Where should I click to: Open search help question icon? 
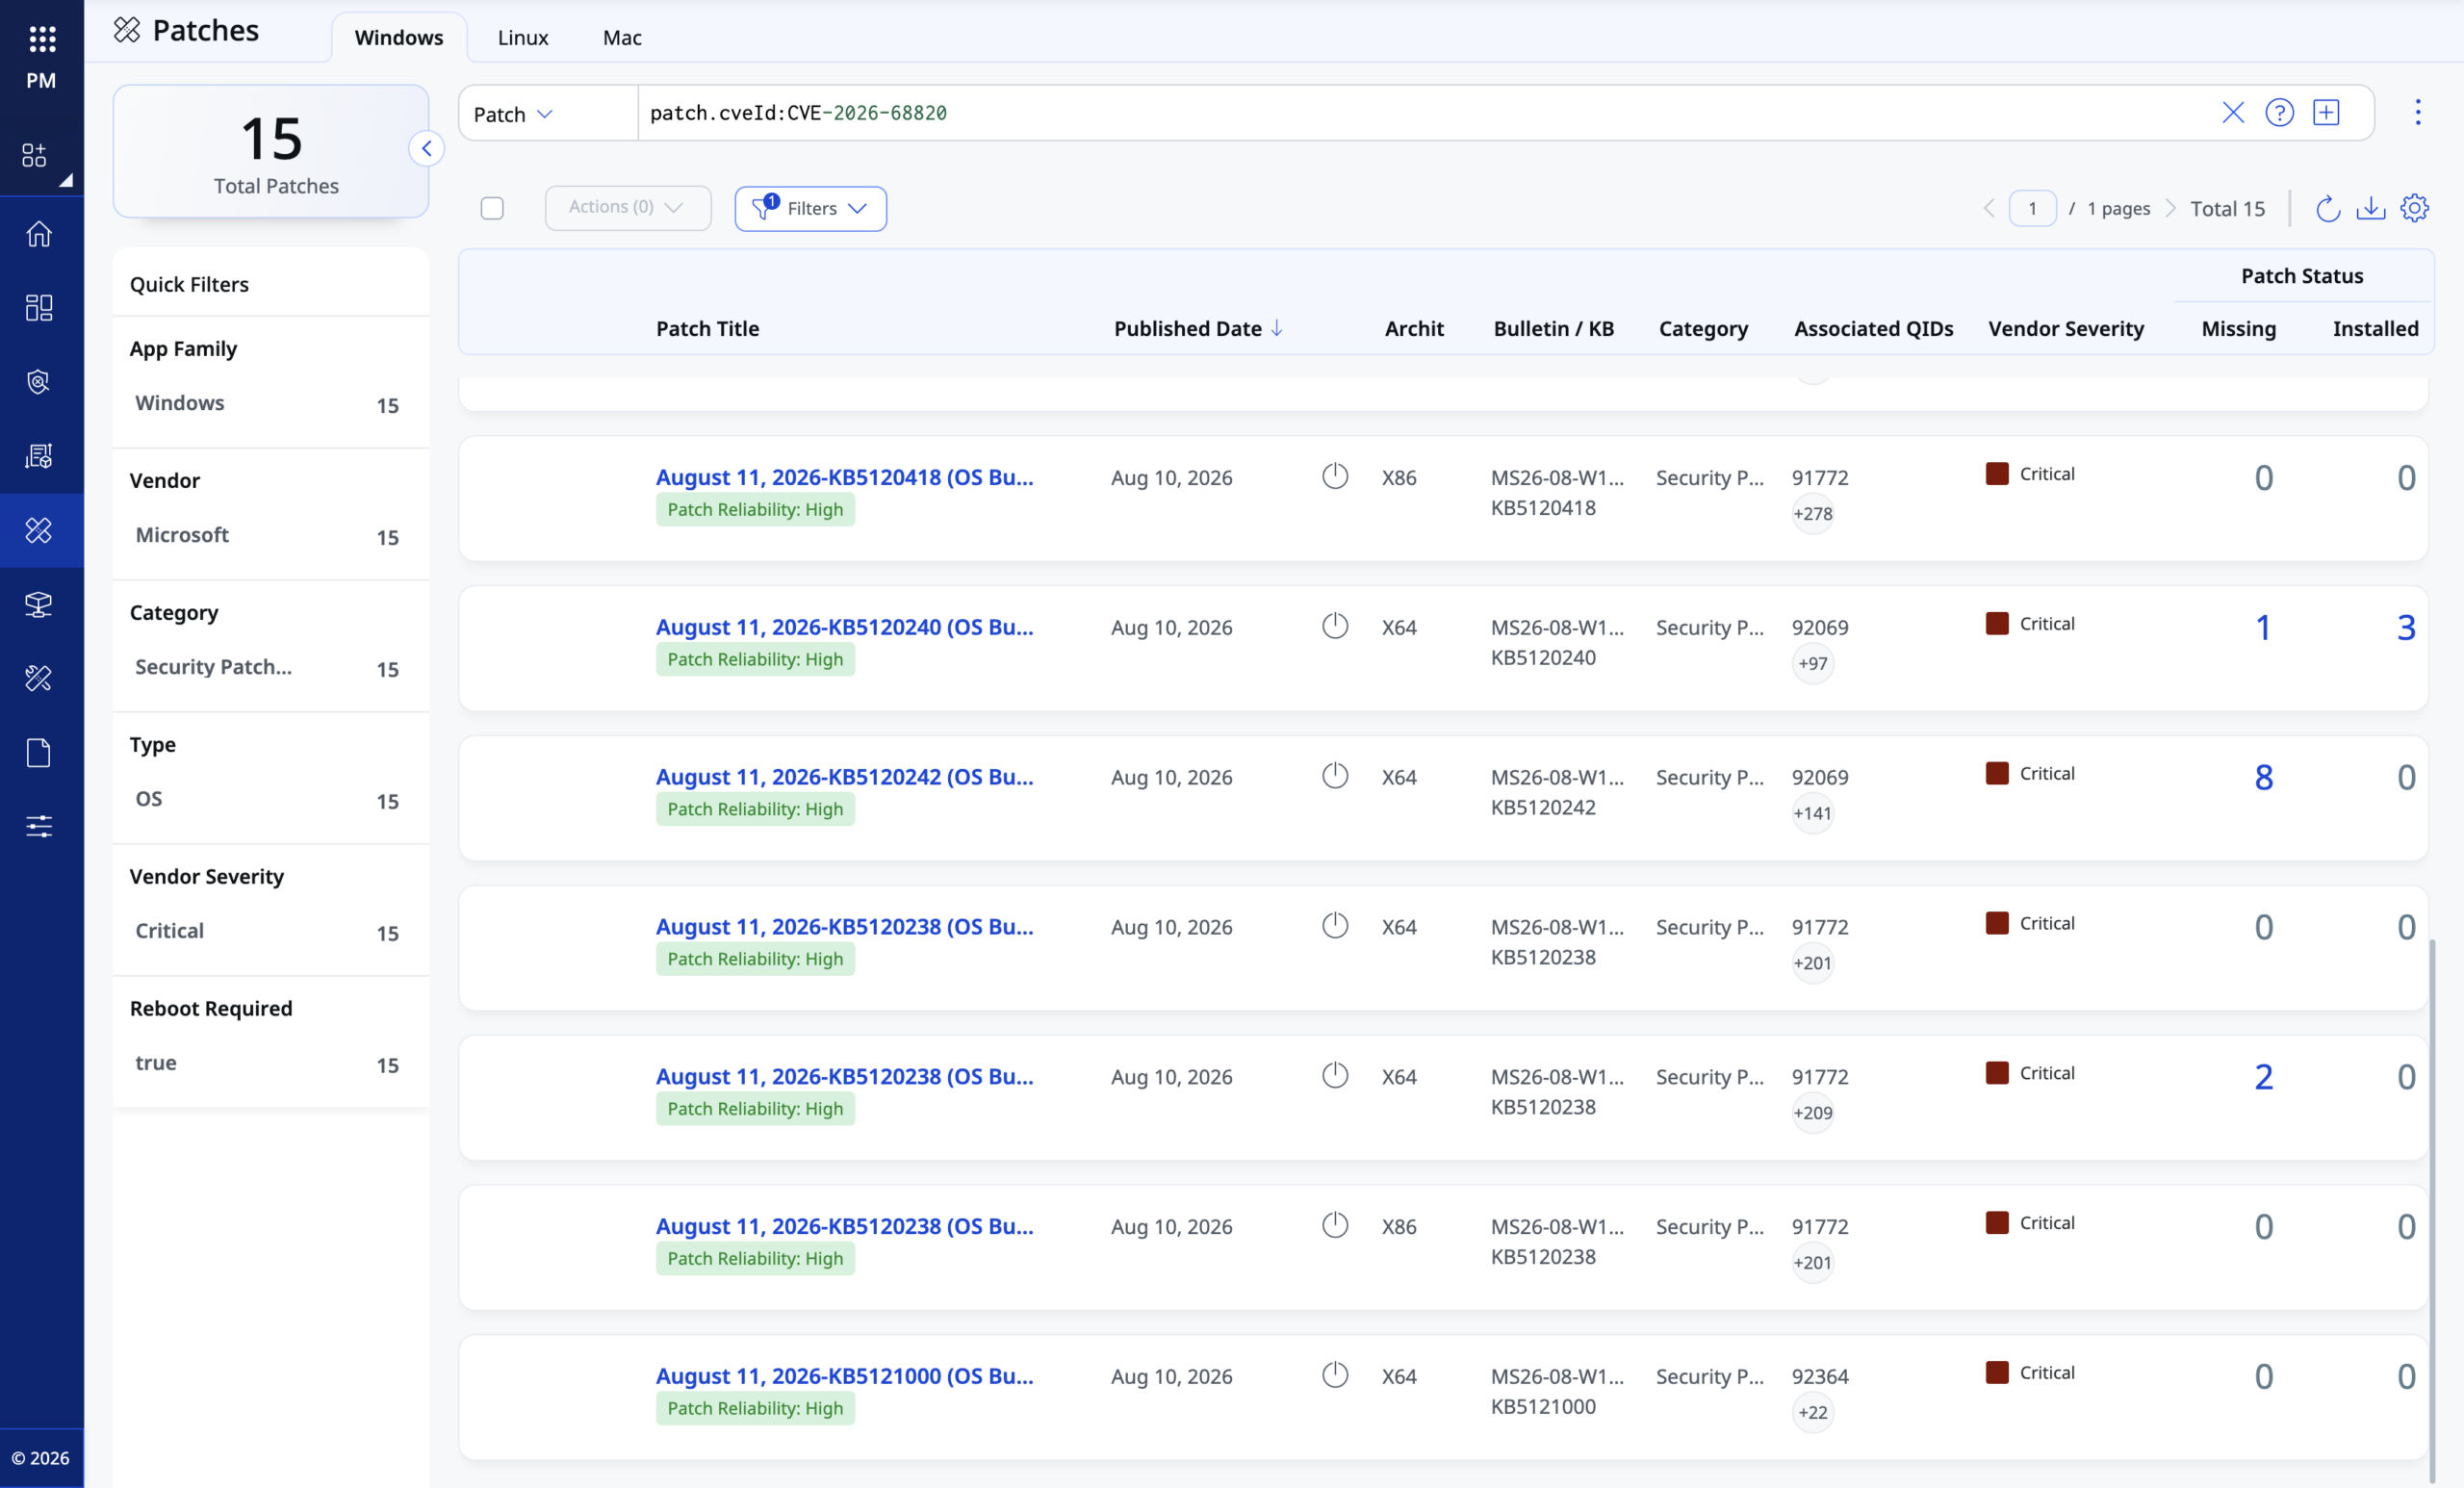click(2279, 113)
